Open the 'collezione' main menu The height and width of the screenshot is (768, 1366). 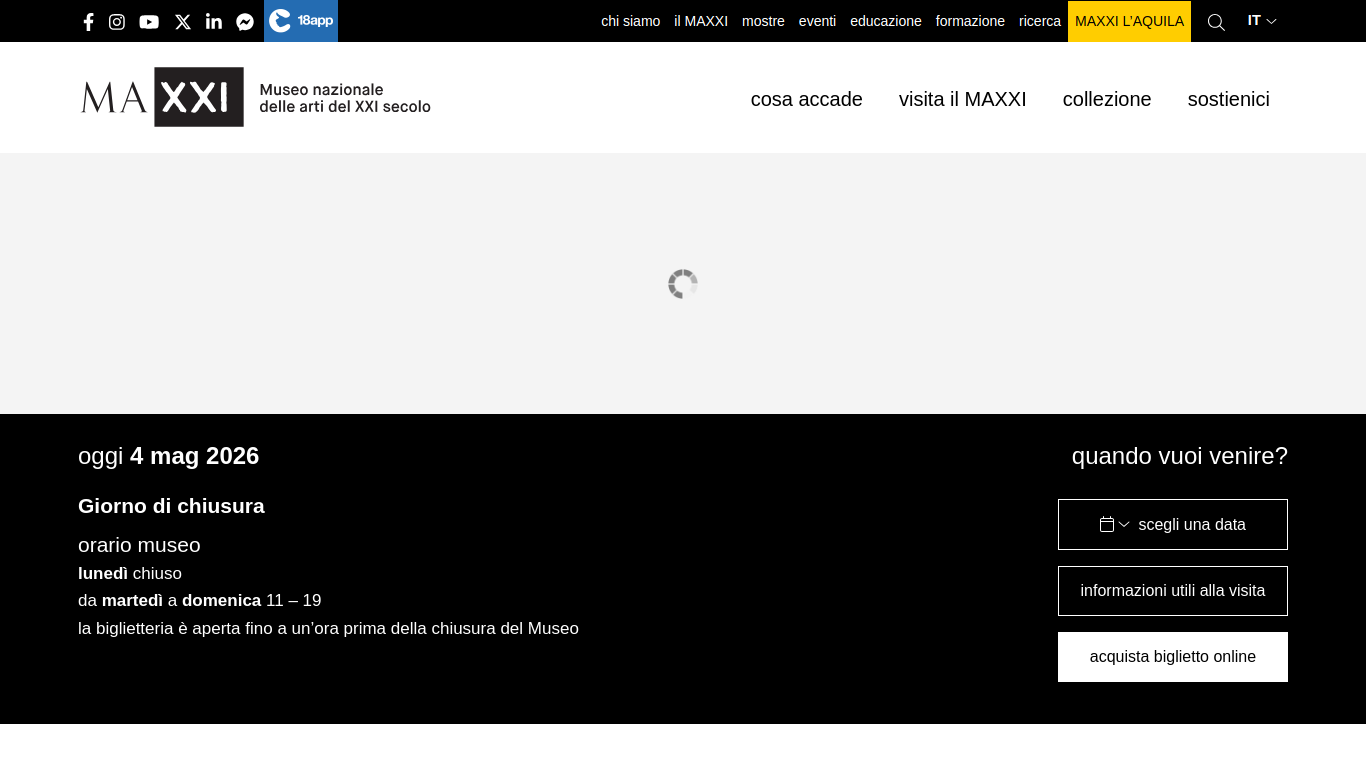click(x=1107, y=99)
